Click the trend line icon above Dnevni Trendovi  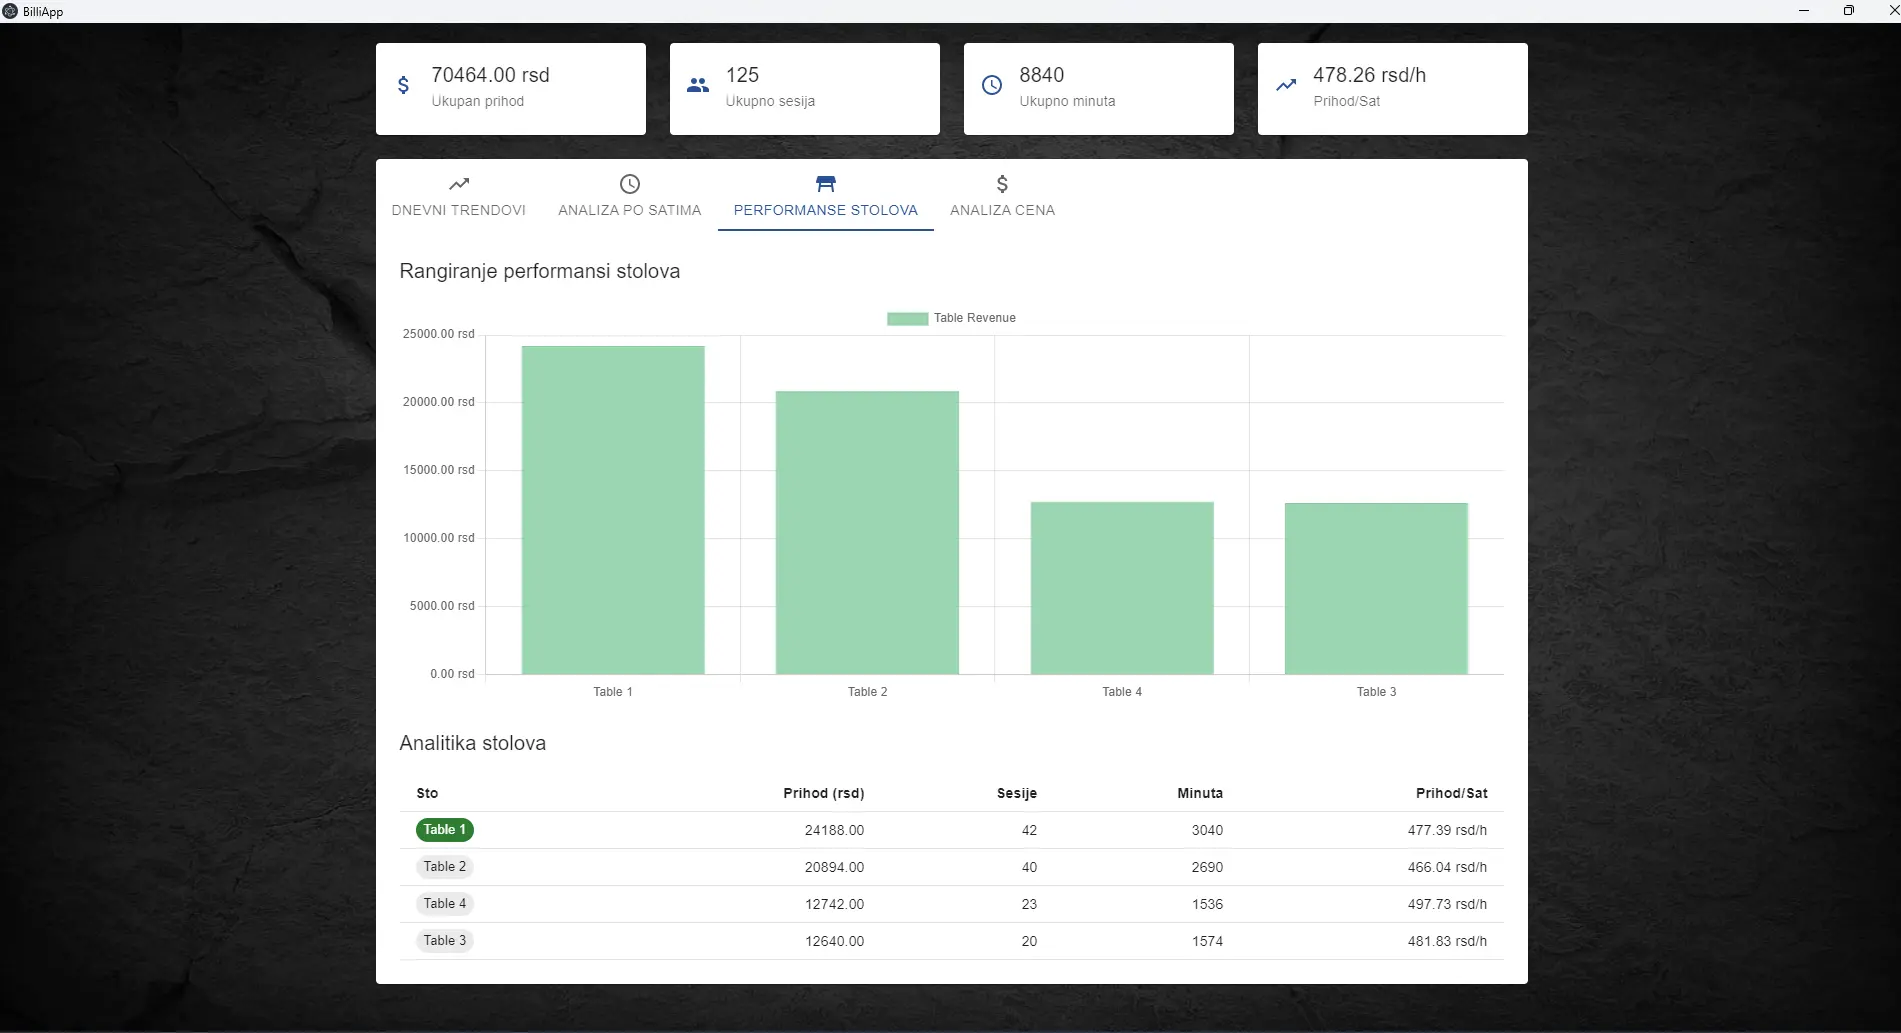pos(459,184)
